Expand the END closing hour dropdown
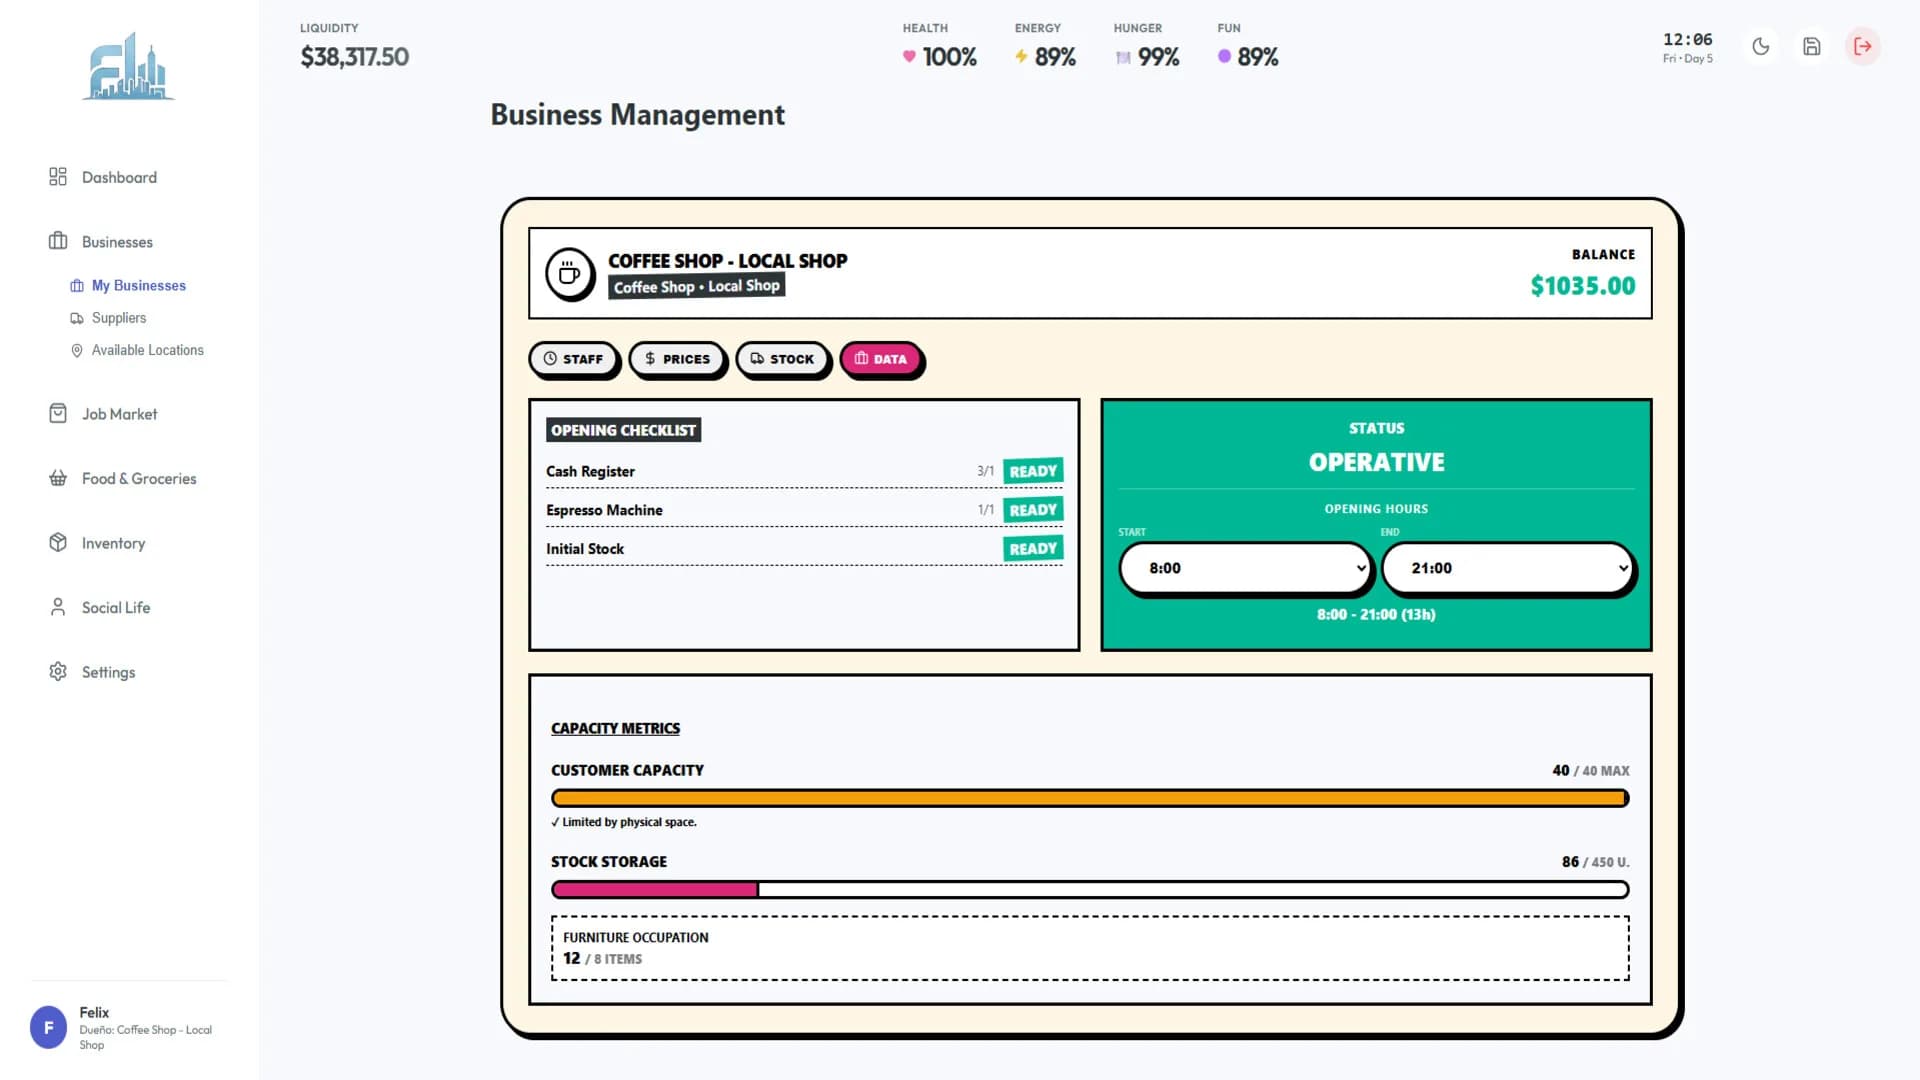 tap(1508, 568)
